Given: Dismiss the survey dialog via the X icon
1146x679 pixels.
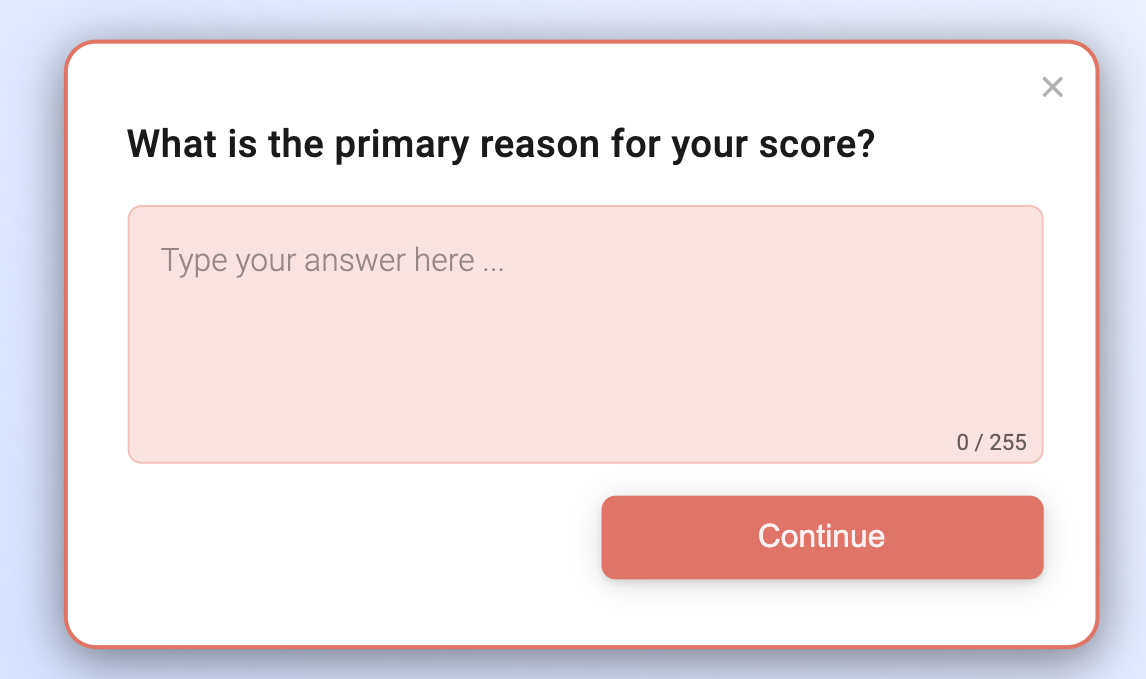Looking at the screenshot, I should 1052,87.
